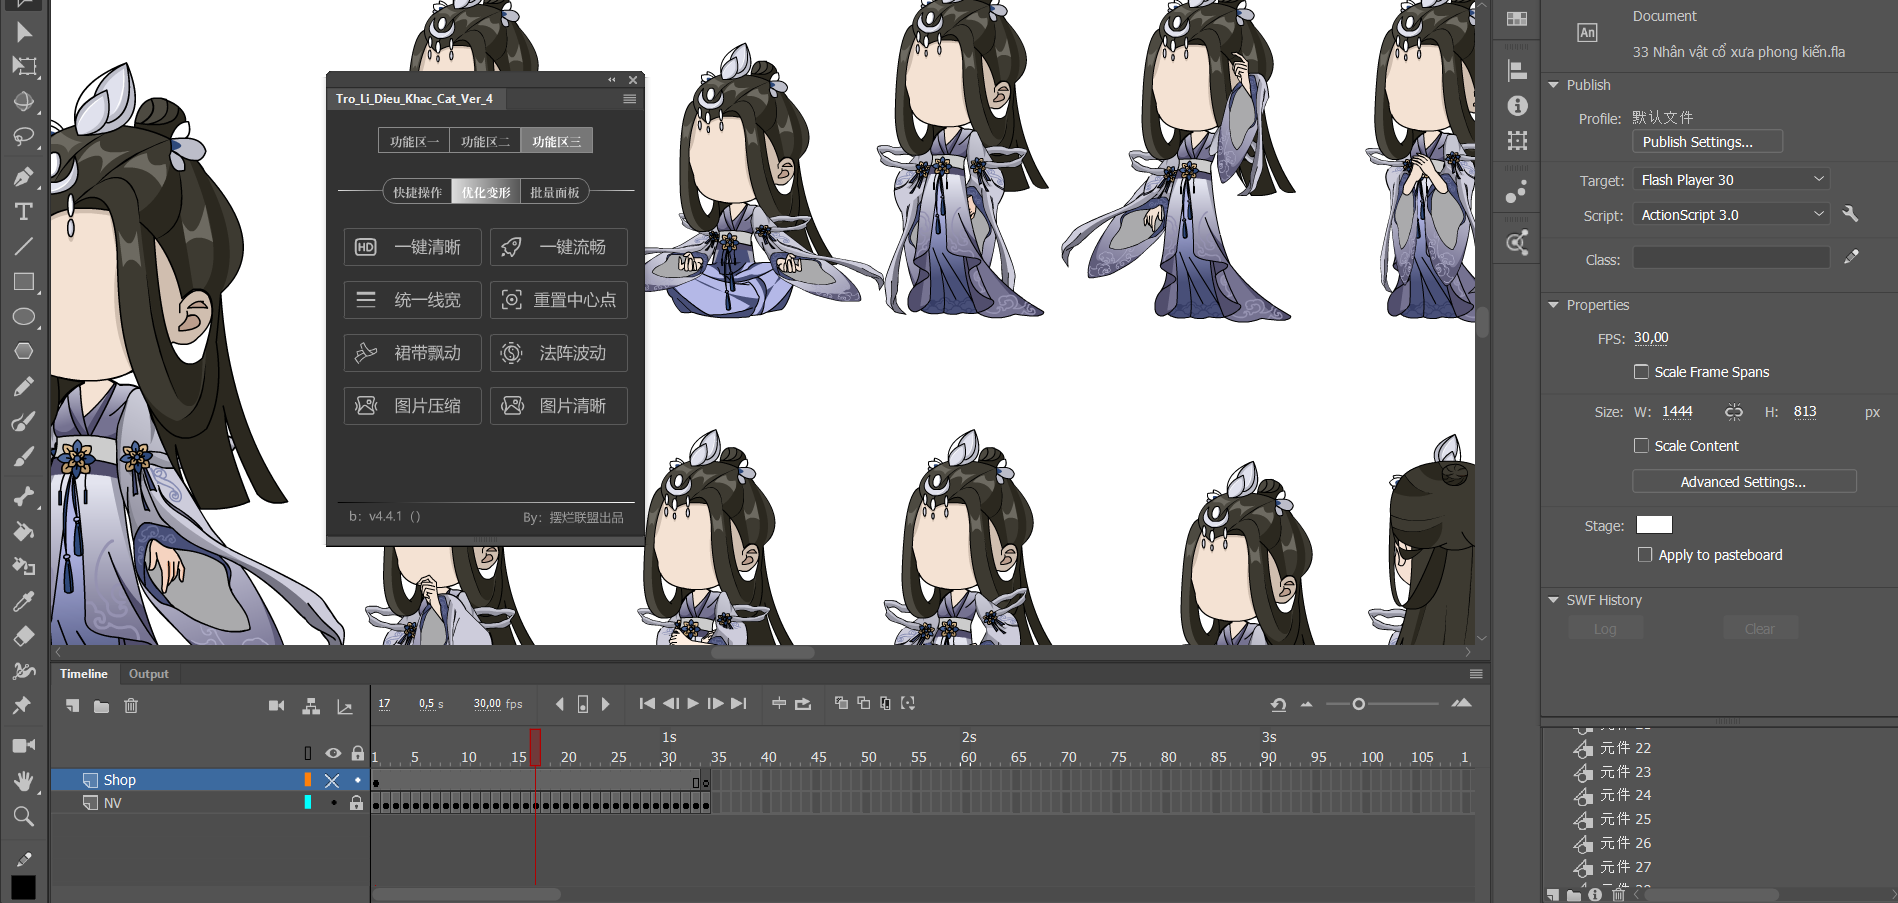
Task: Click the Publish Settings button
Action: [x=1707, y=142]
